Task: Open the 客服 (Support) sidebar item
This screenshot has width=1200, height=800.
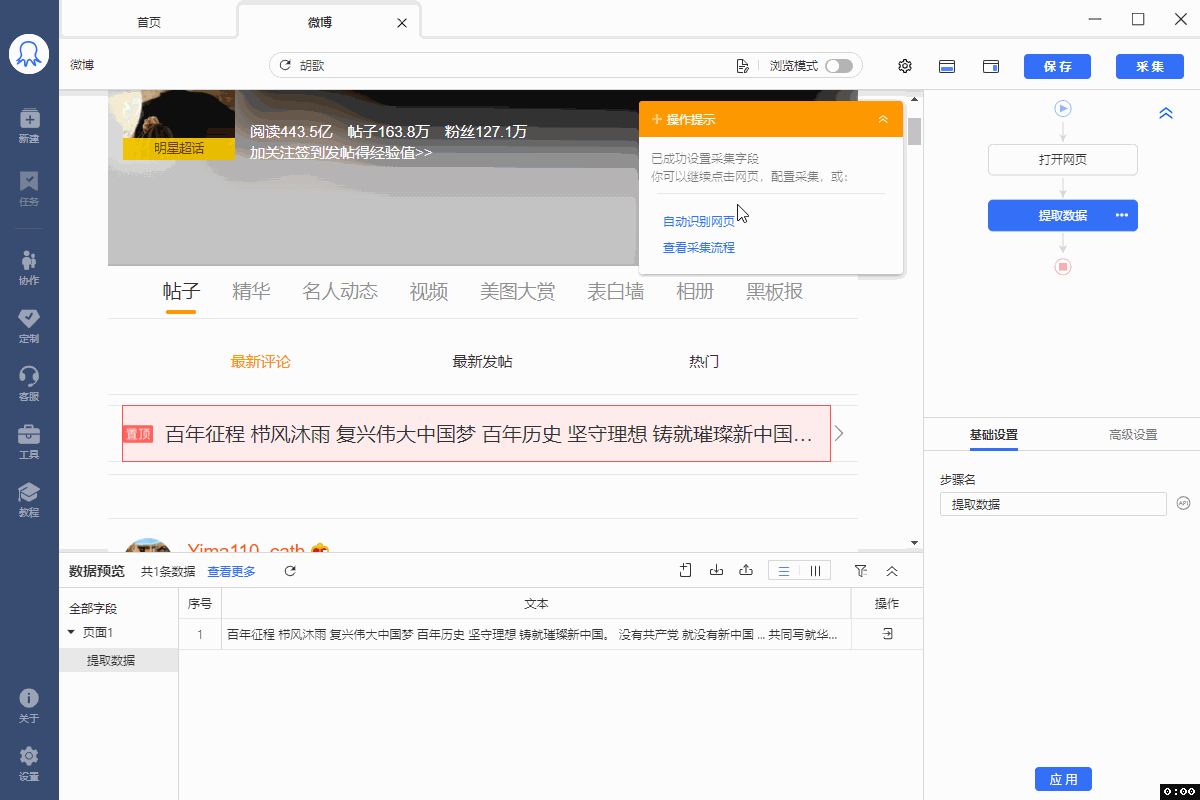Action: pos(29,383)
